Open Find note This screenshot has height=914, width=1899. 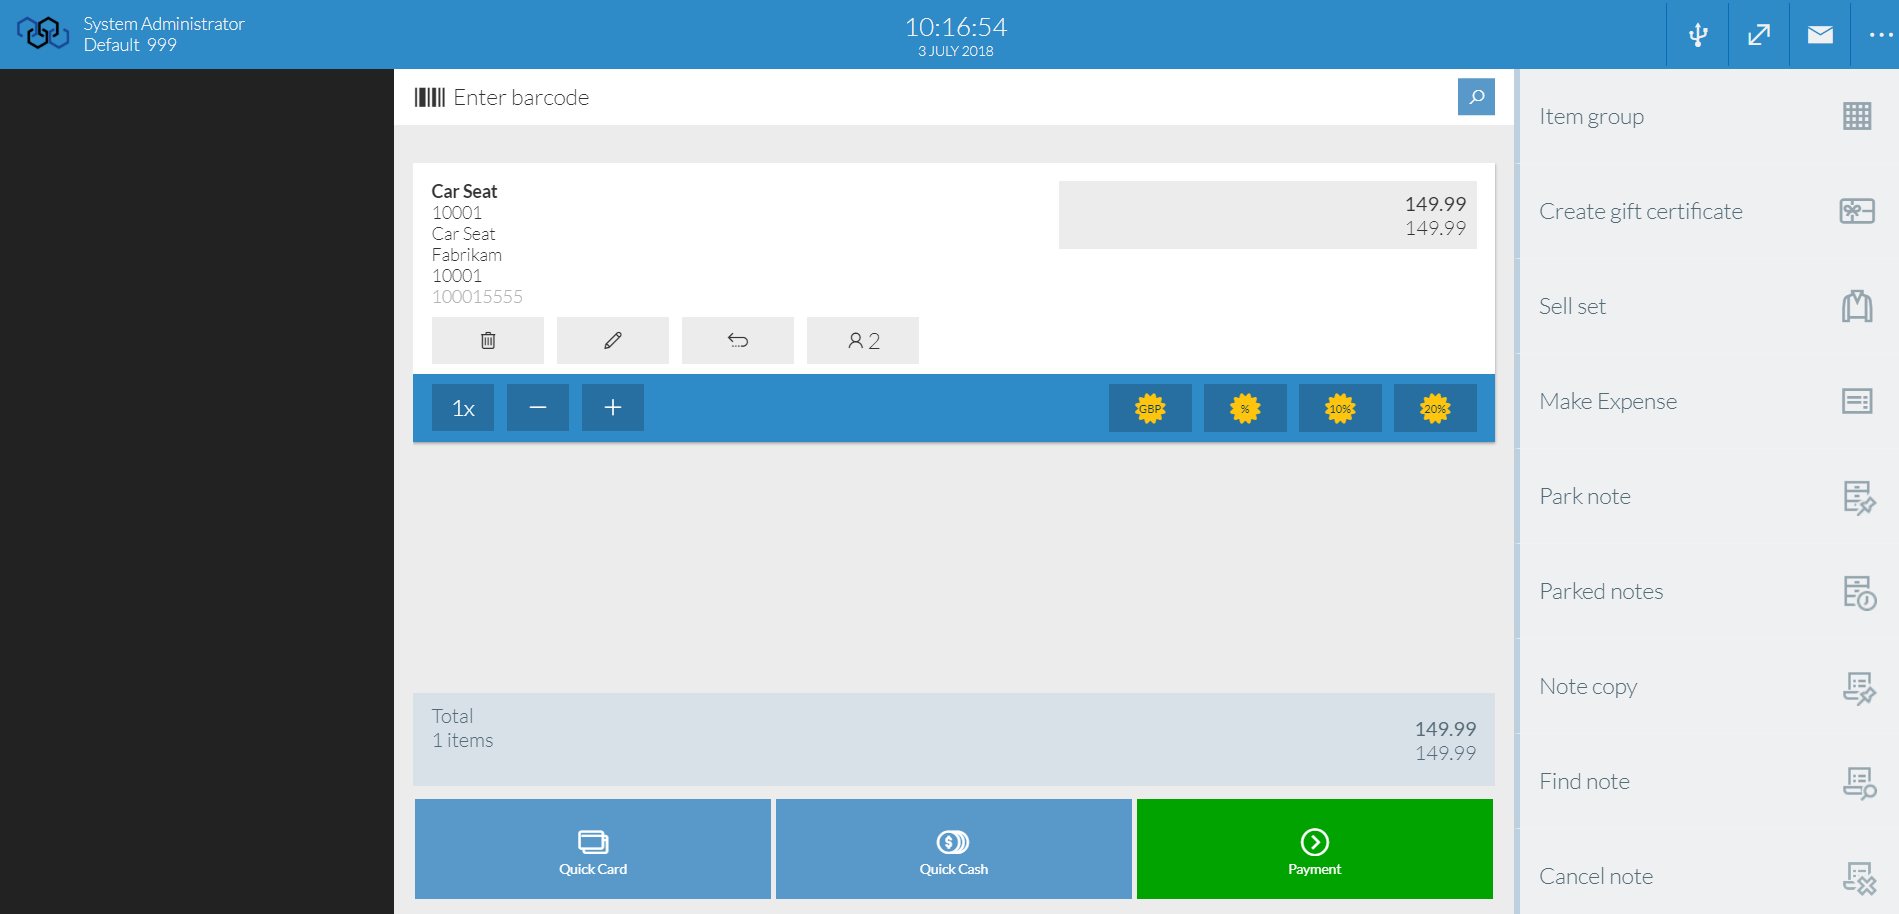(x=1708, y=782)
